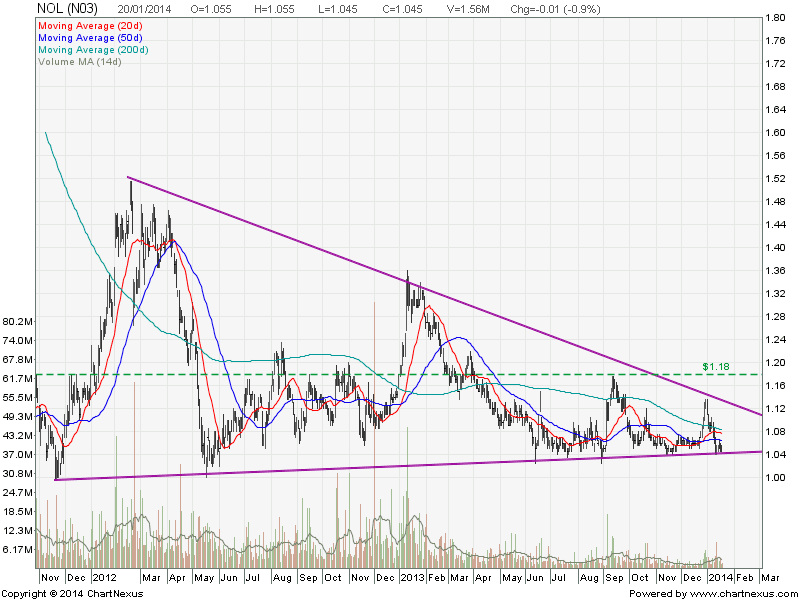
Task: Click the 2012 year label on time axis
Action: click(104, 578)
